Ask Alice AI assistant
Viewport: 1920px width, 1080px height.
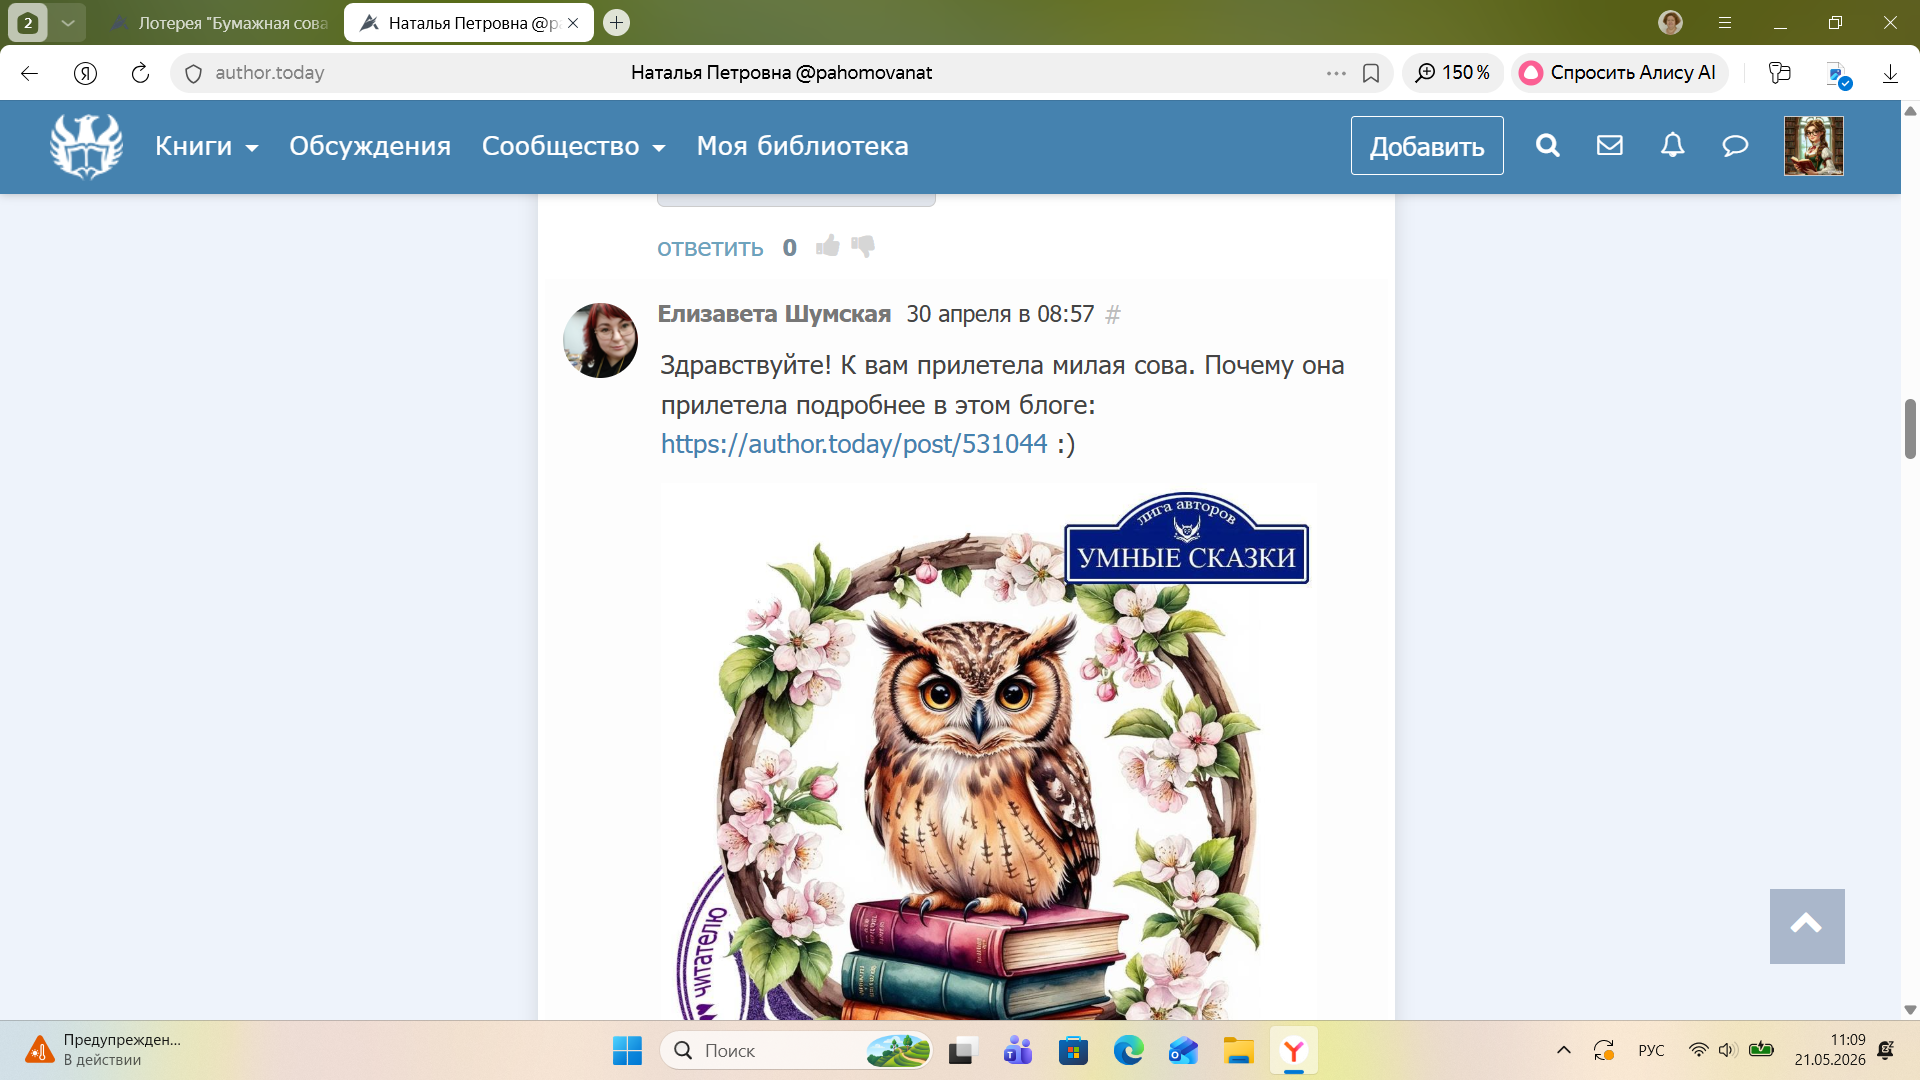(1619, 73)
